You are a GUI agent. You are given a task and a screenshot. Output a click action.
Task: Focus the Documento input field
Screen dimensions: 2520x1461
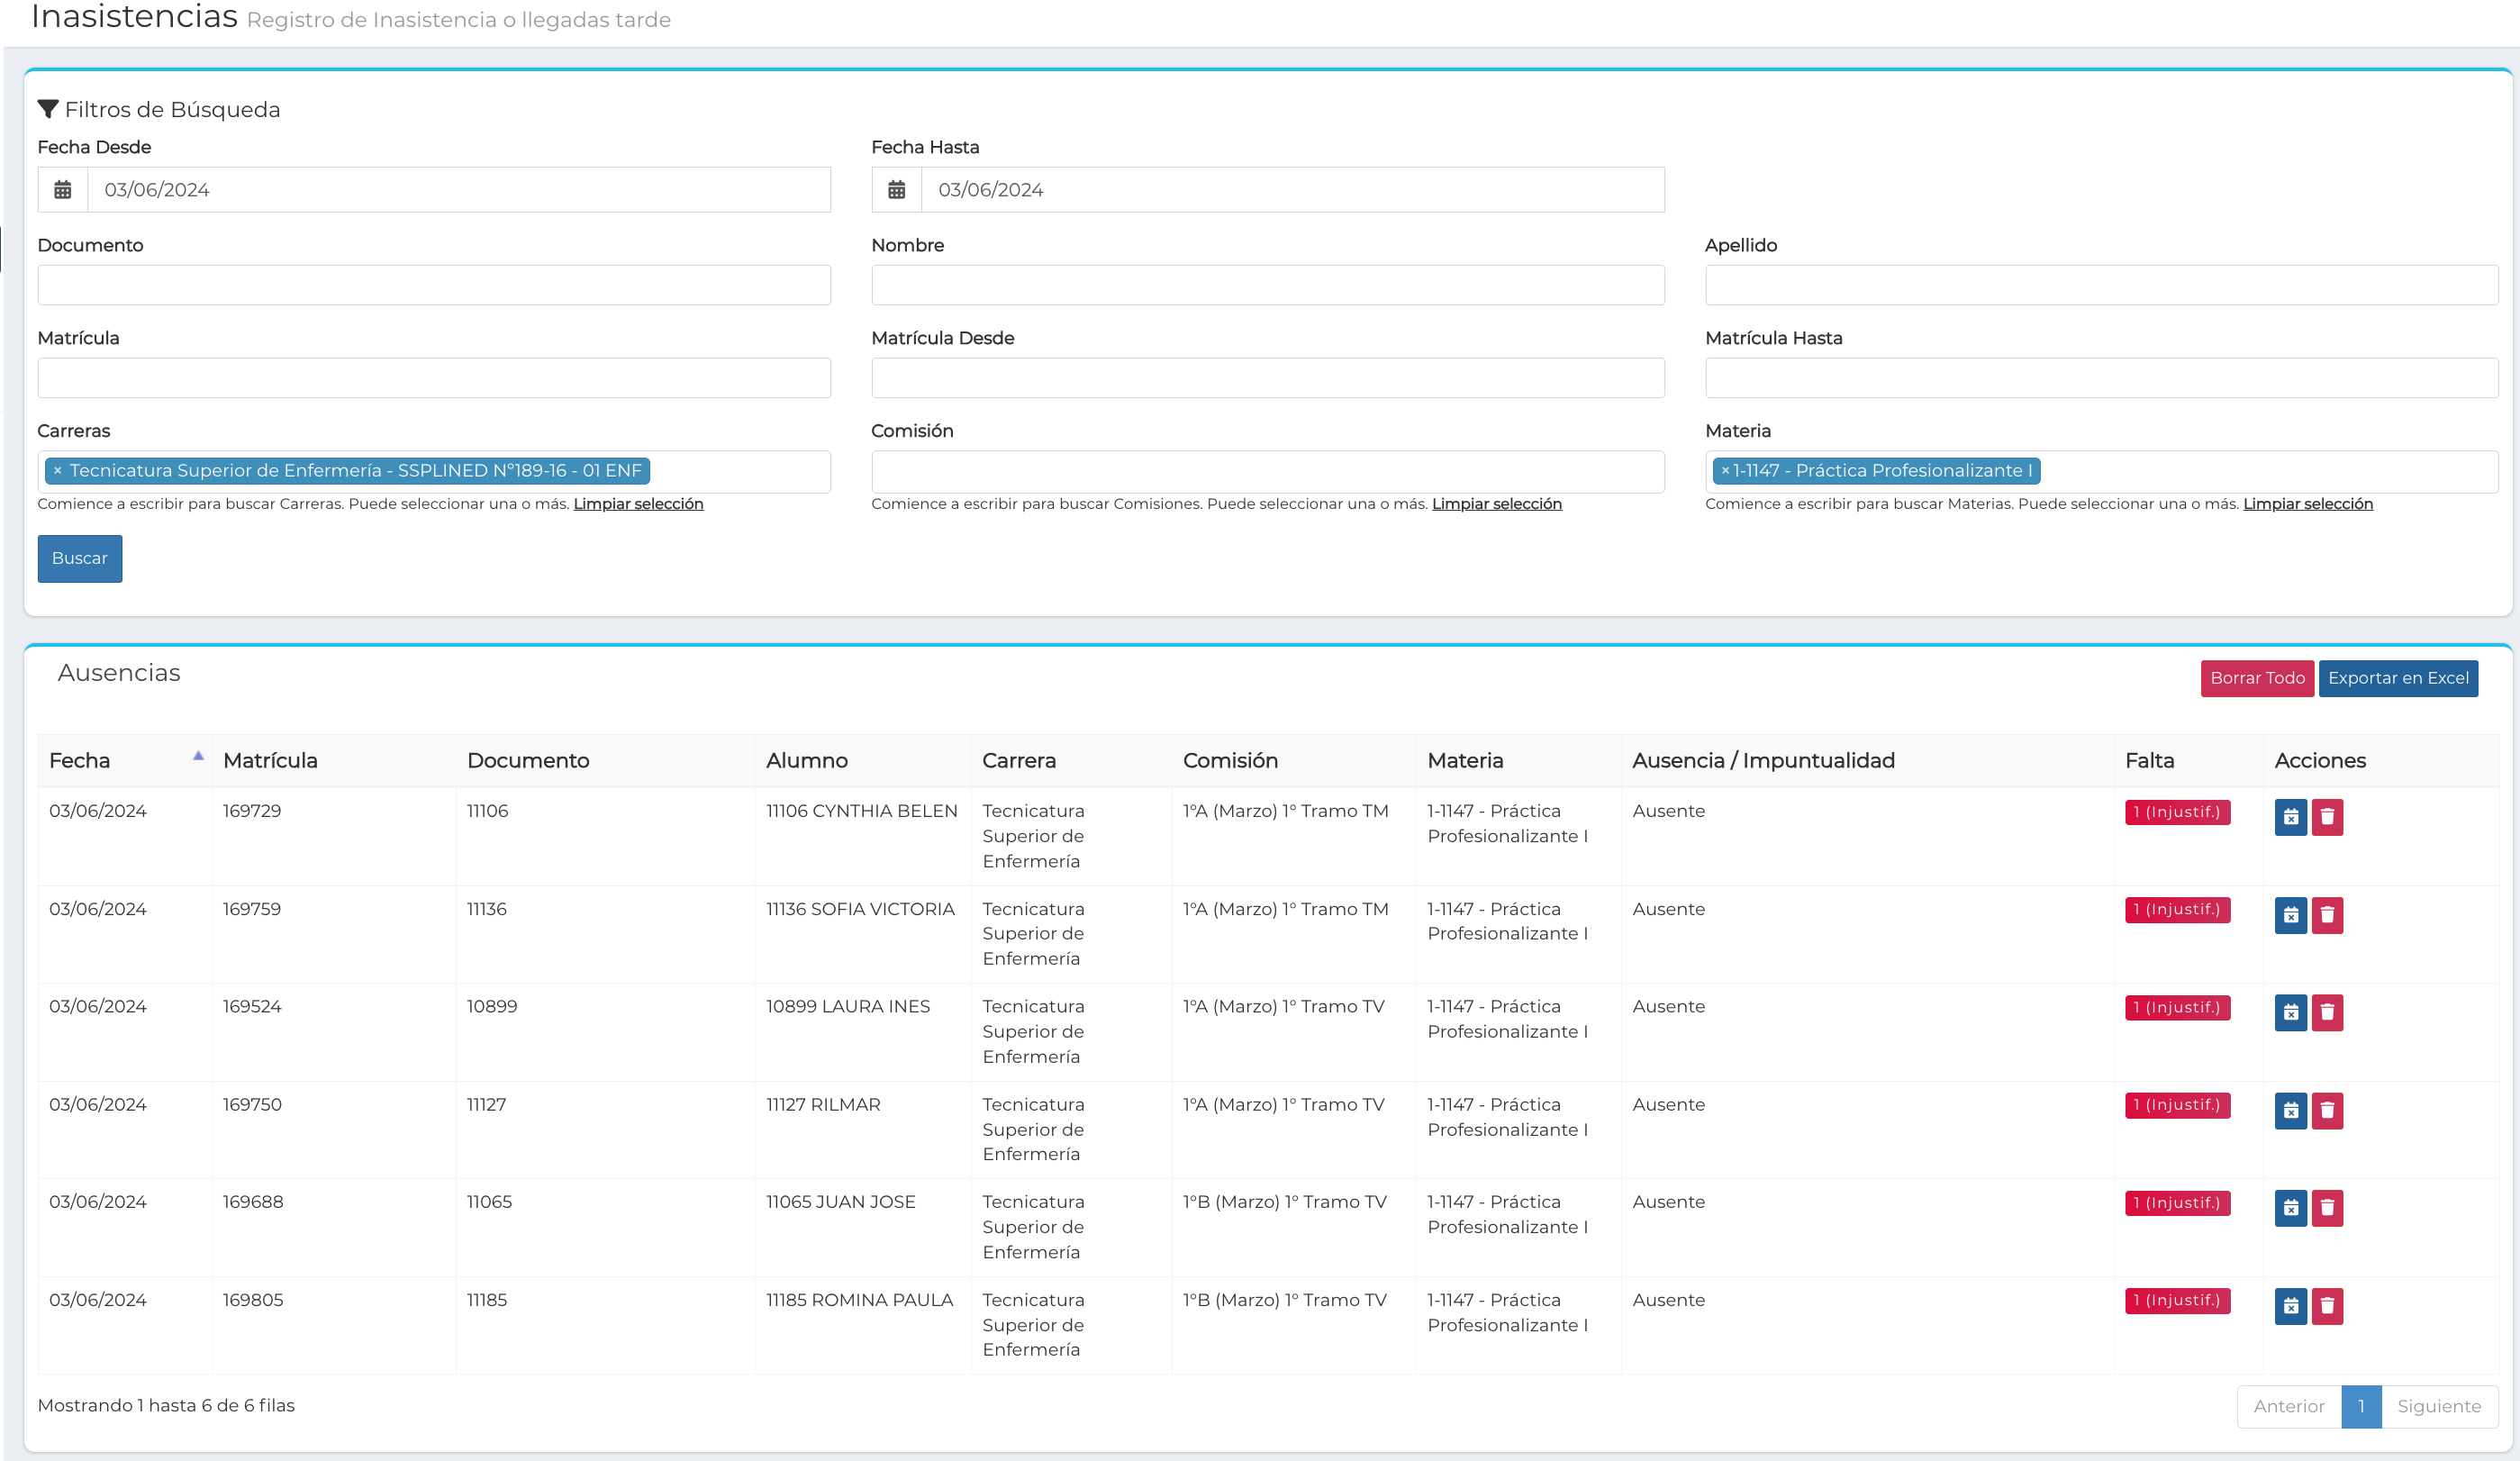(x=434, y=285)
